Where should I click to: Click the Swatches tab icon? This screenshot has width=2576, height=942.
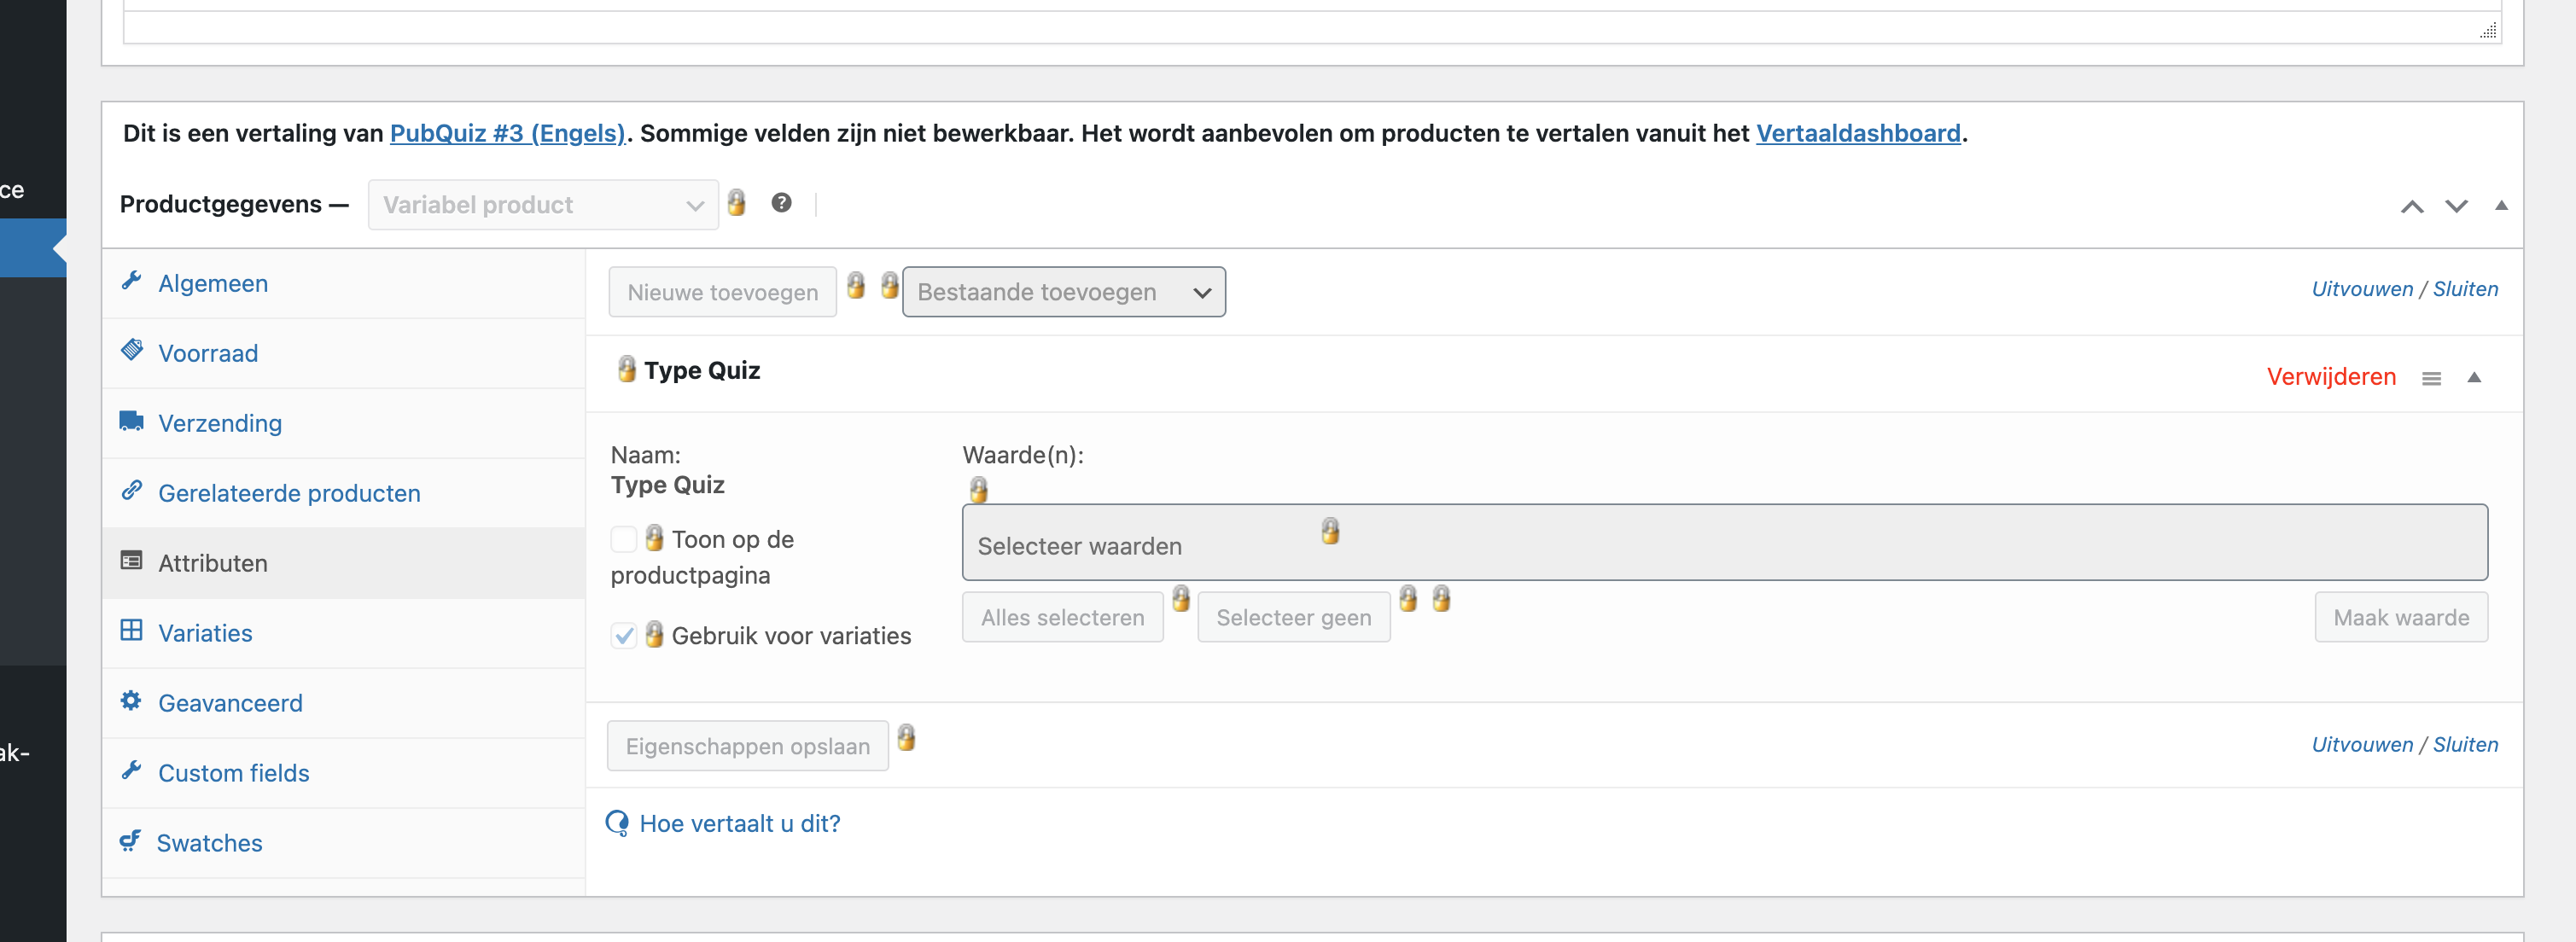pyautogui.click(x=130, y=840)
